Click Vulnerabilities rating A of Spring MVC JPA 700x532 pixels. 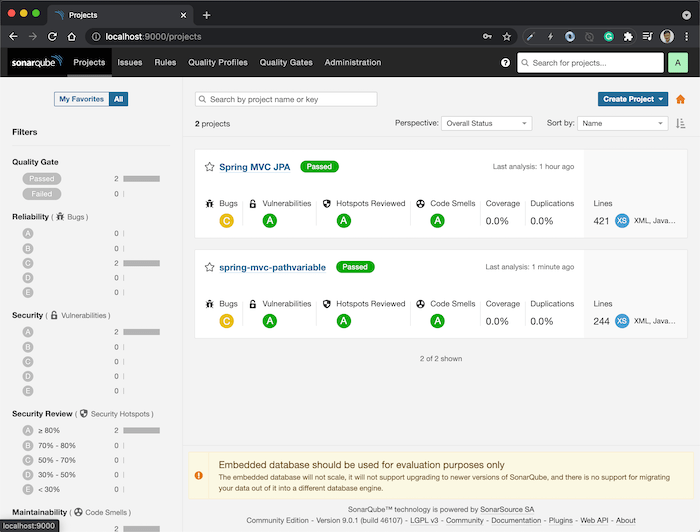270,220
